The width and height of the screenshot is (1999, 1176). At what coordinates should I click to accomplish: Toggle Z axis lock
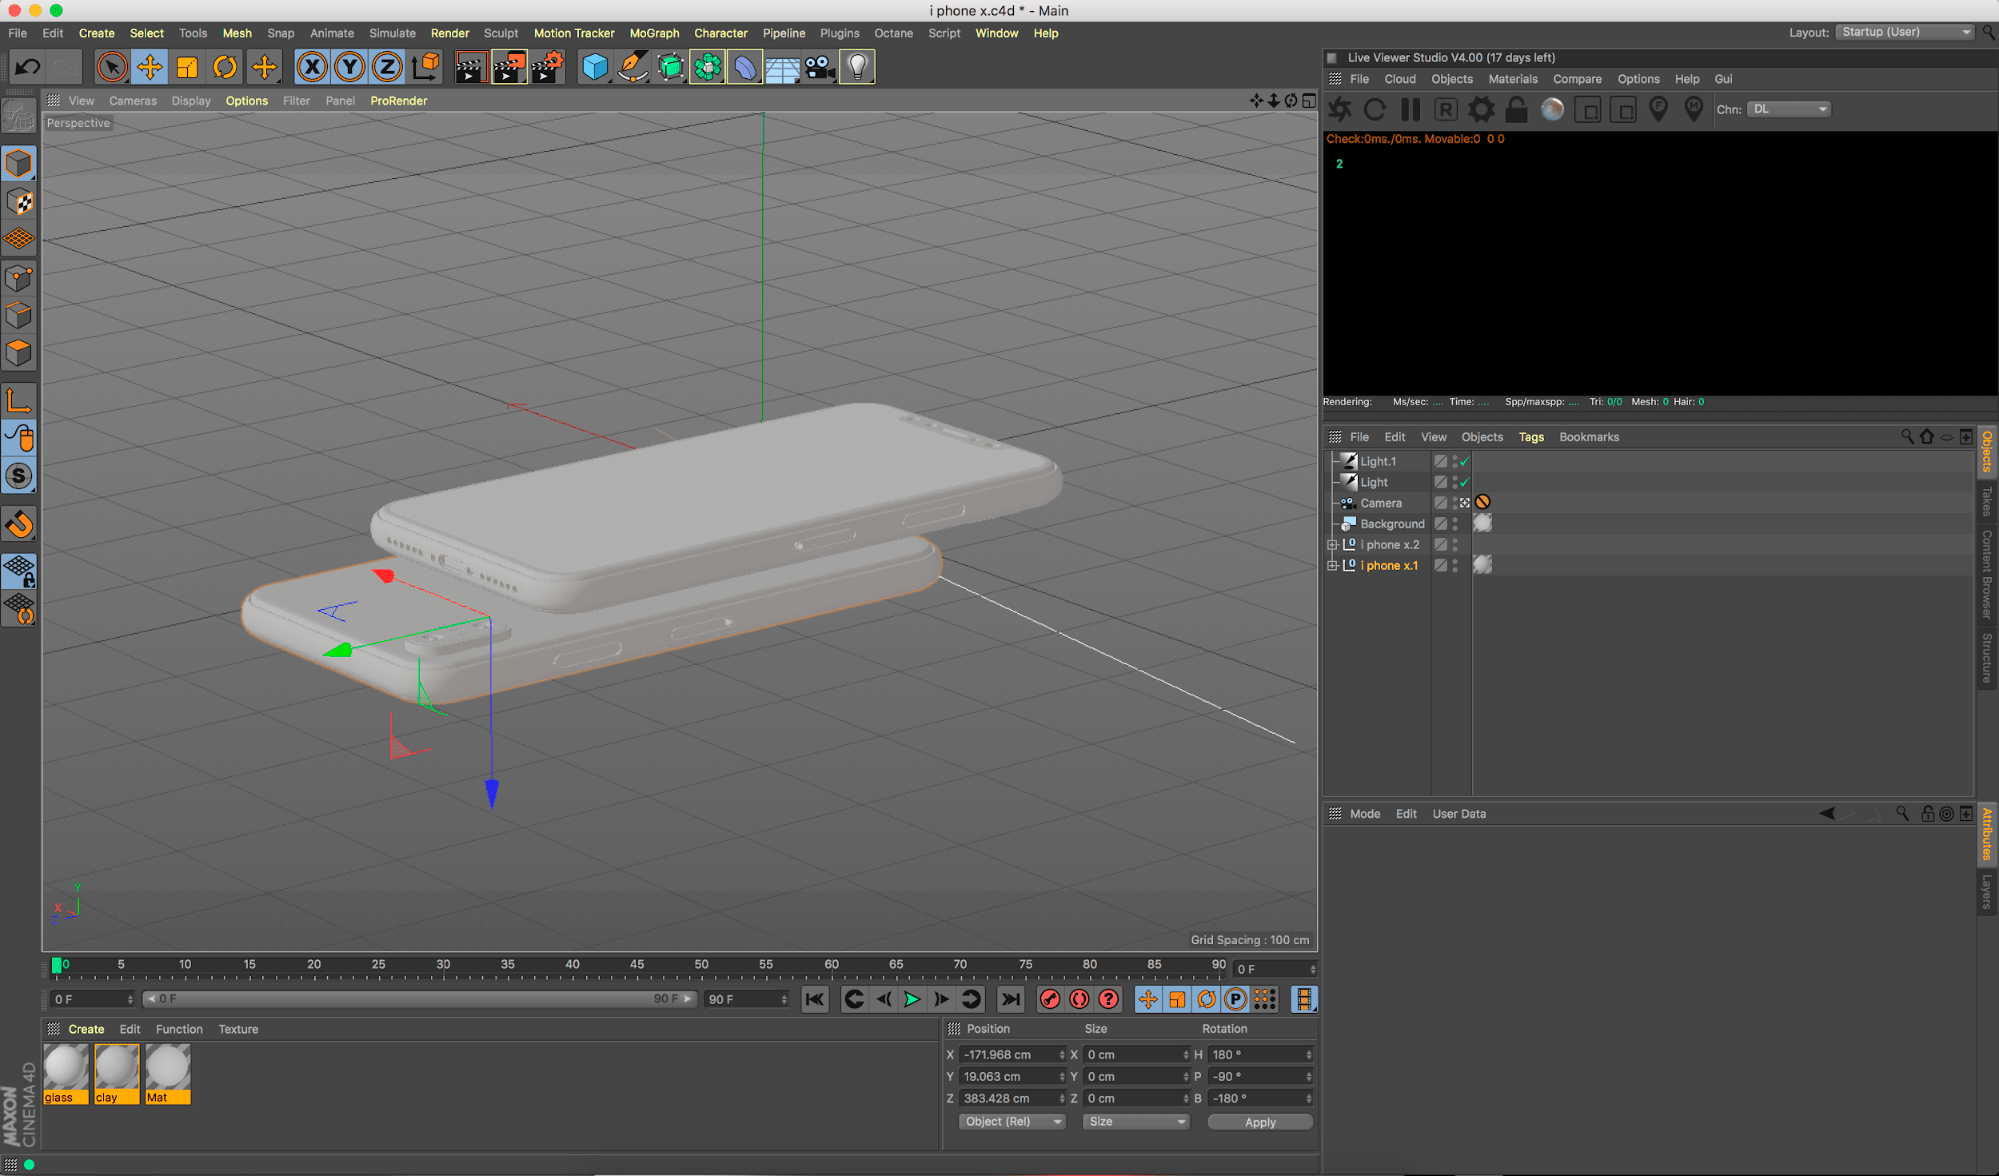[386, 67]
